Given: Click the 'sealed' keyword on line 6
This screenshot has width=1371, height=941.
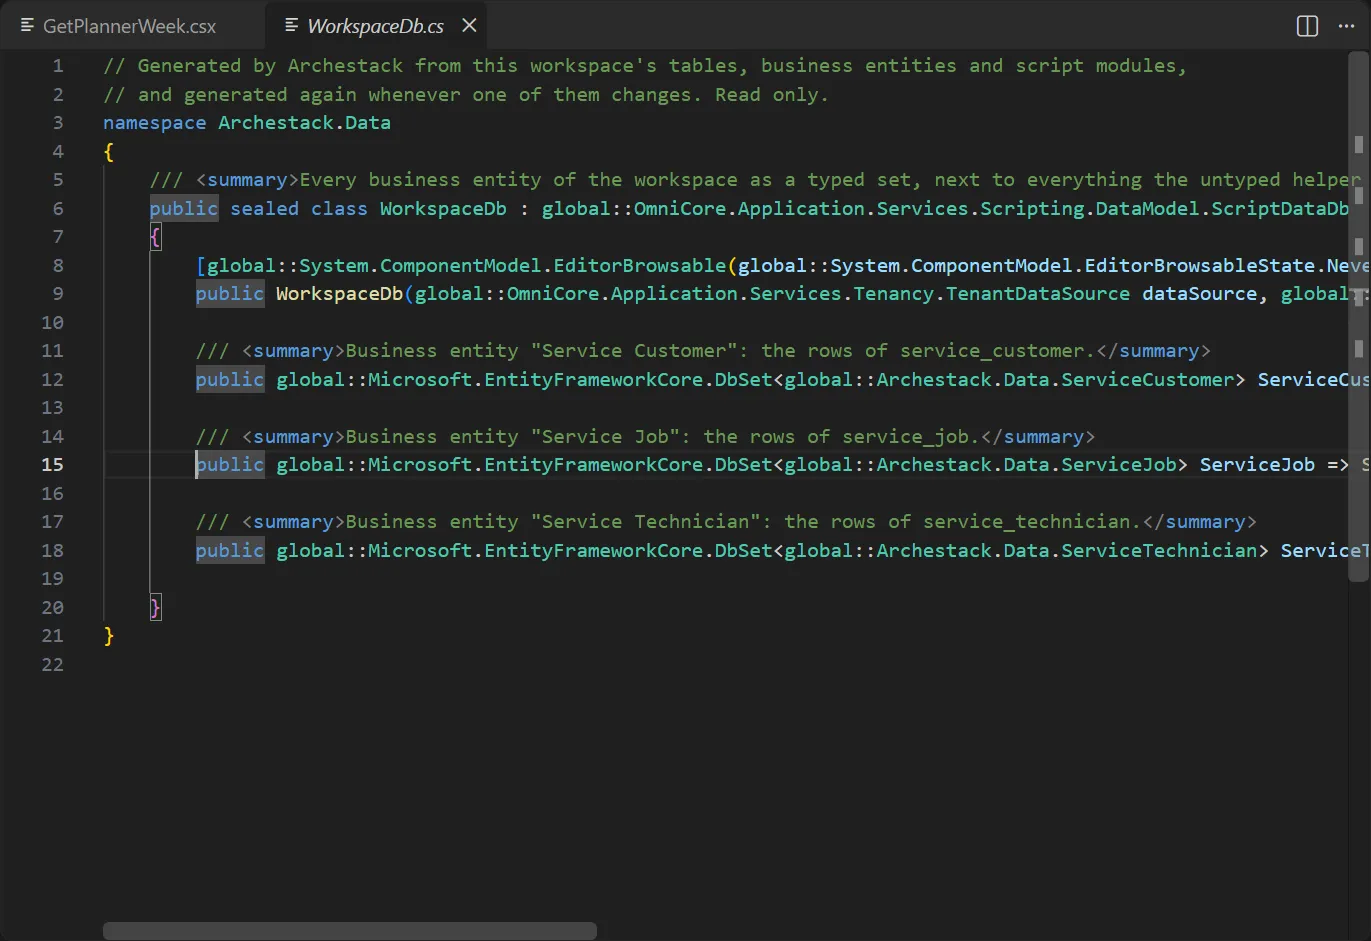Looking at the screenshot, I should tap(264, 209).
